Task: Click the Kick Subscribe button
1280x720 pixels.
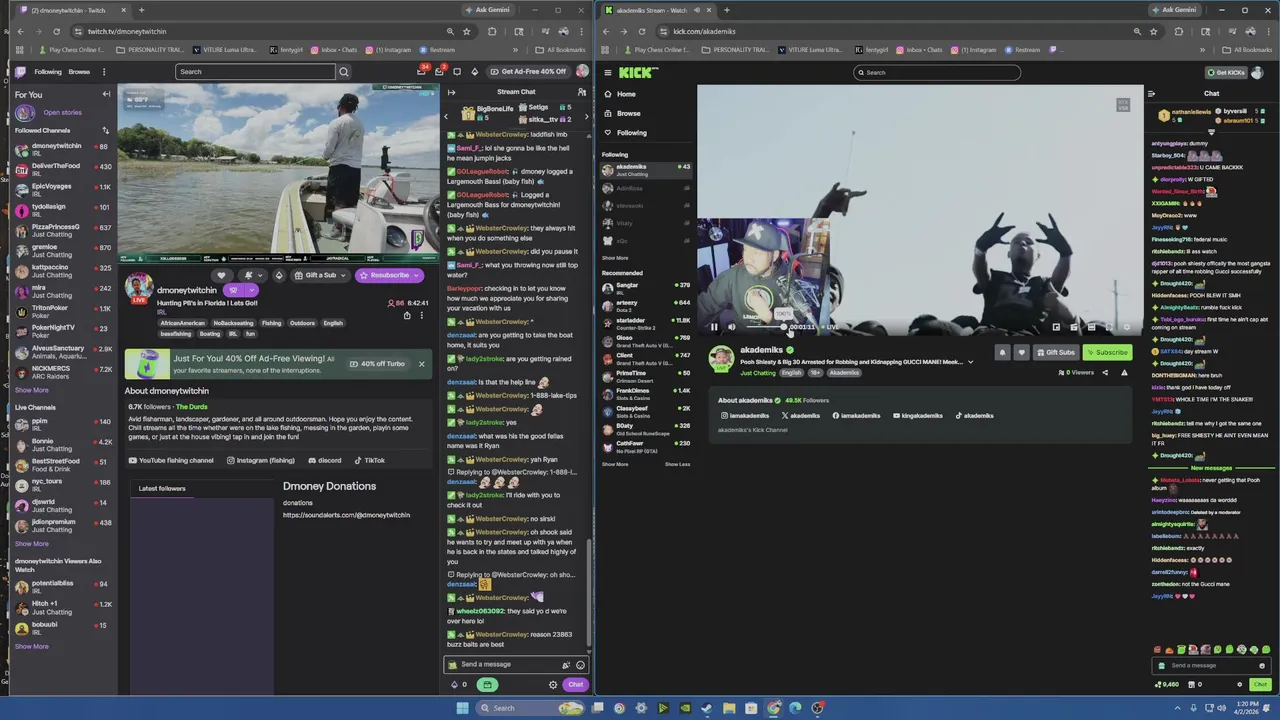Action: [x=1106, y=352]
